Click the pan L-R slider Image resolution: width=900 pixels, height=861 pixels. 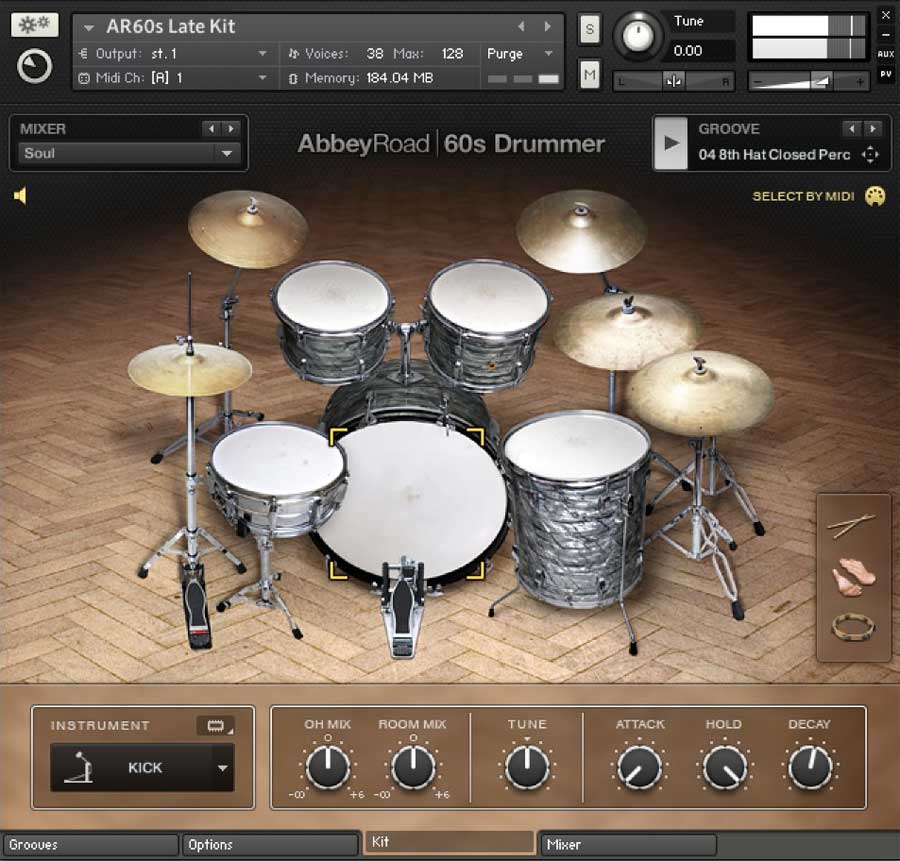[674, 82]
